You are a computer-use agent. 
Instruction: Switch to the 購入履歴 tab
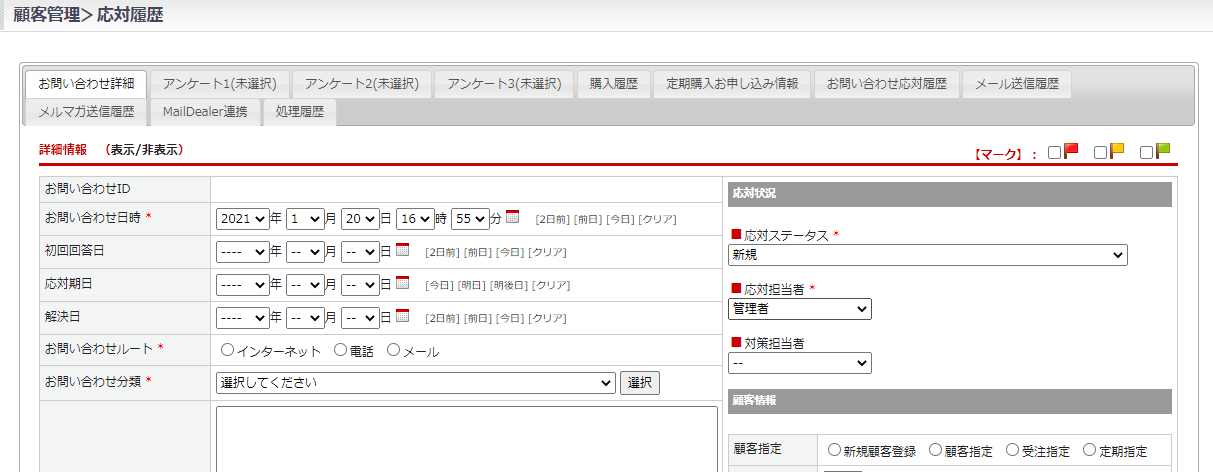pos(614,84)
